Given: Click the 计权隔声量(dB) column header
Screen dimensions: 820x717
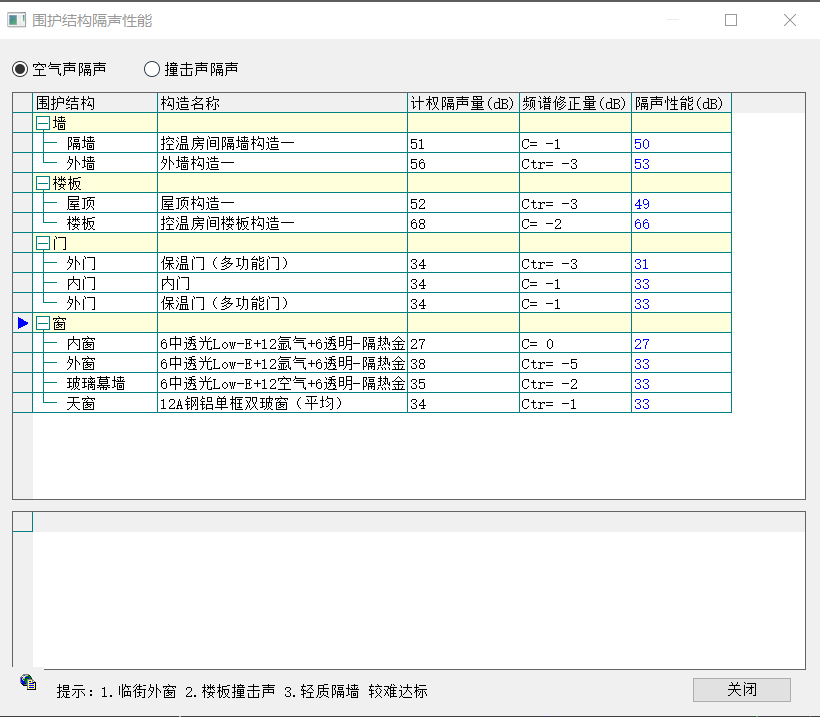Looking at the screenshot, I should pyautogui.click(x=462, y=103).
